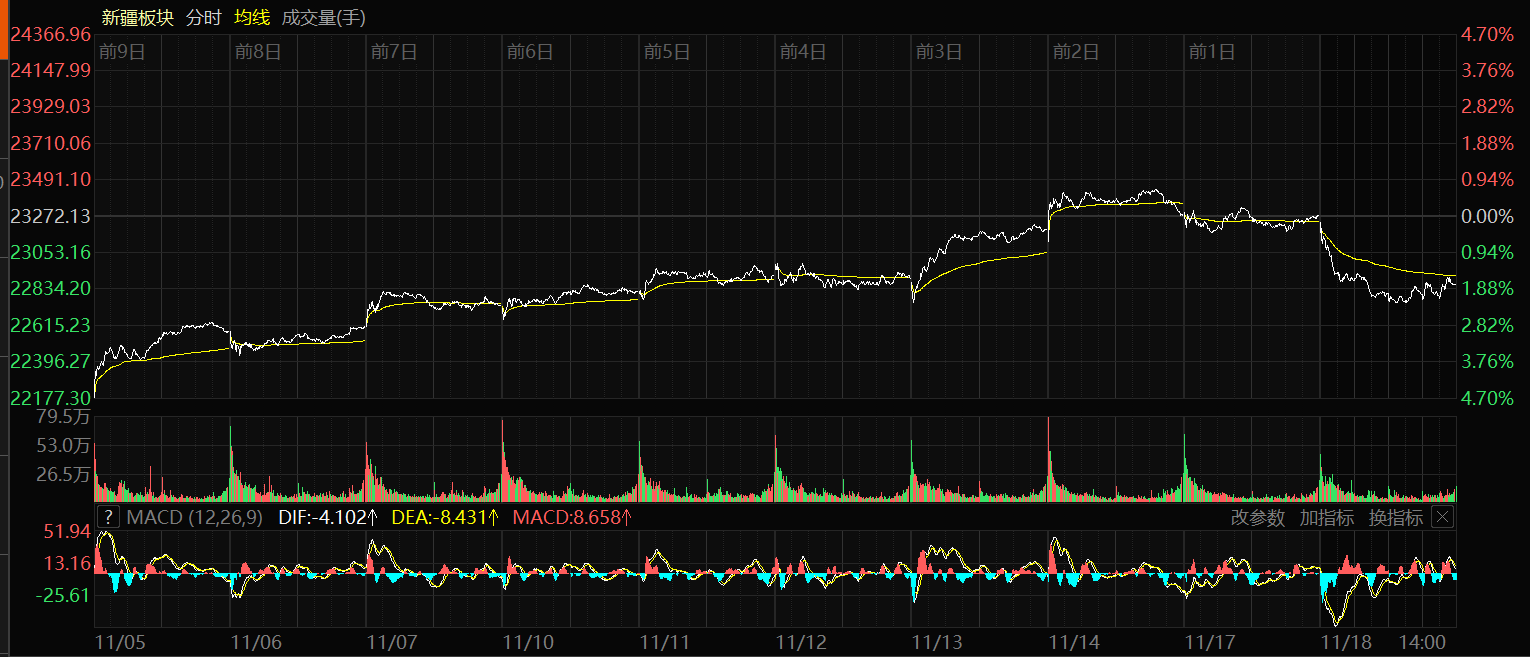Click the DIF value readout
Image resolution: width=1530 pixels, height=657 pixels.
click(x=328, y=517)
